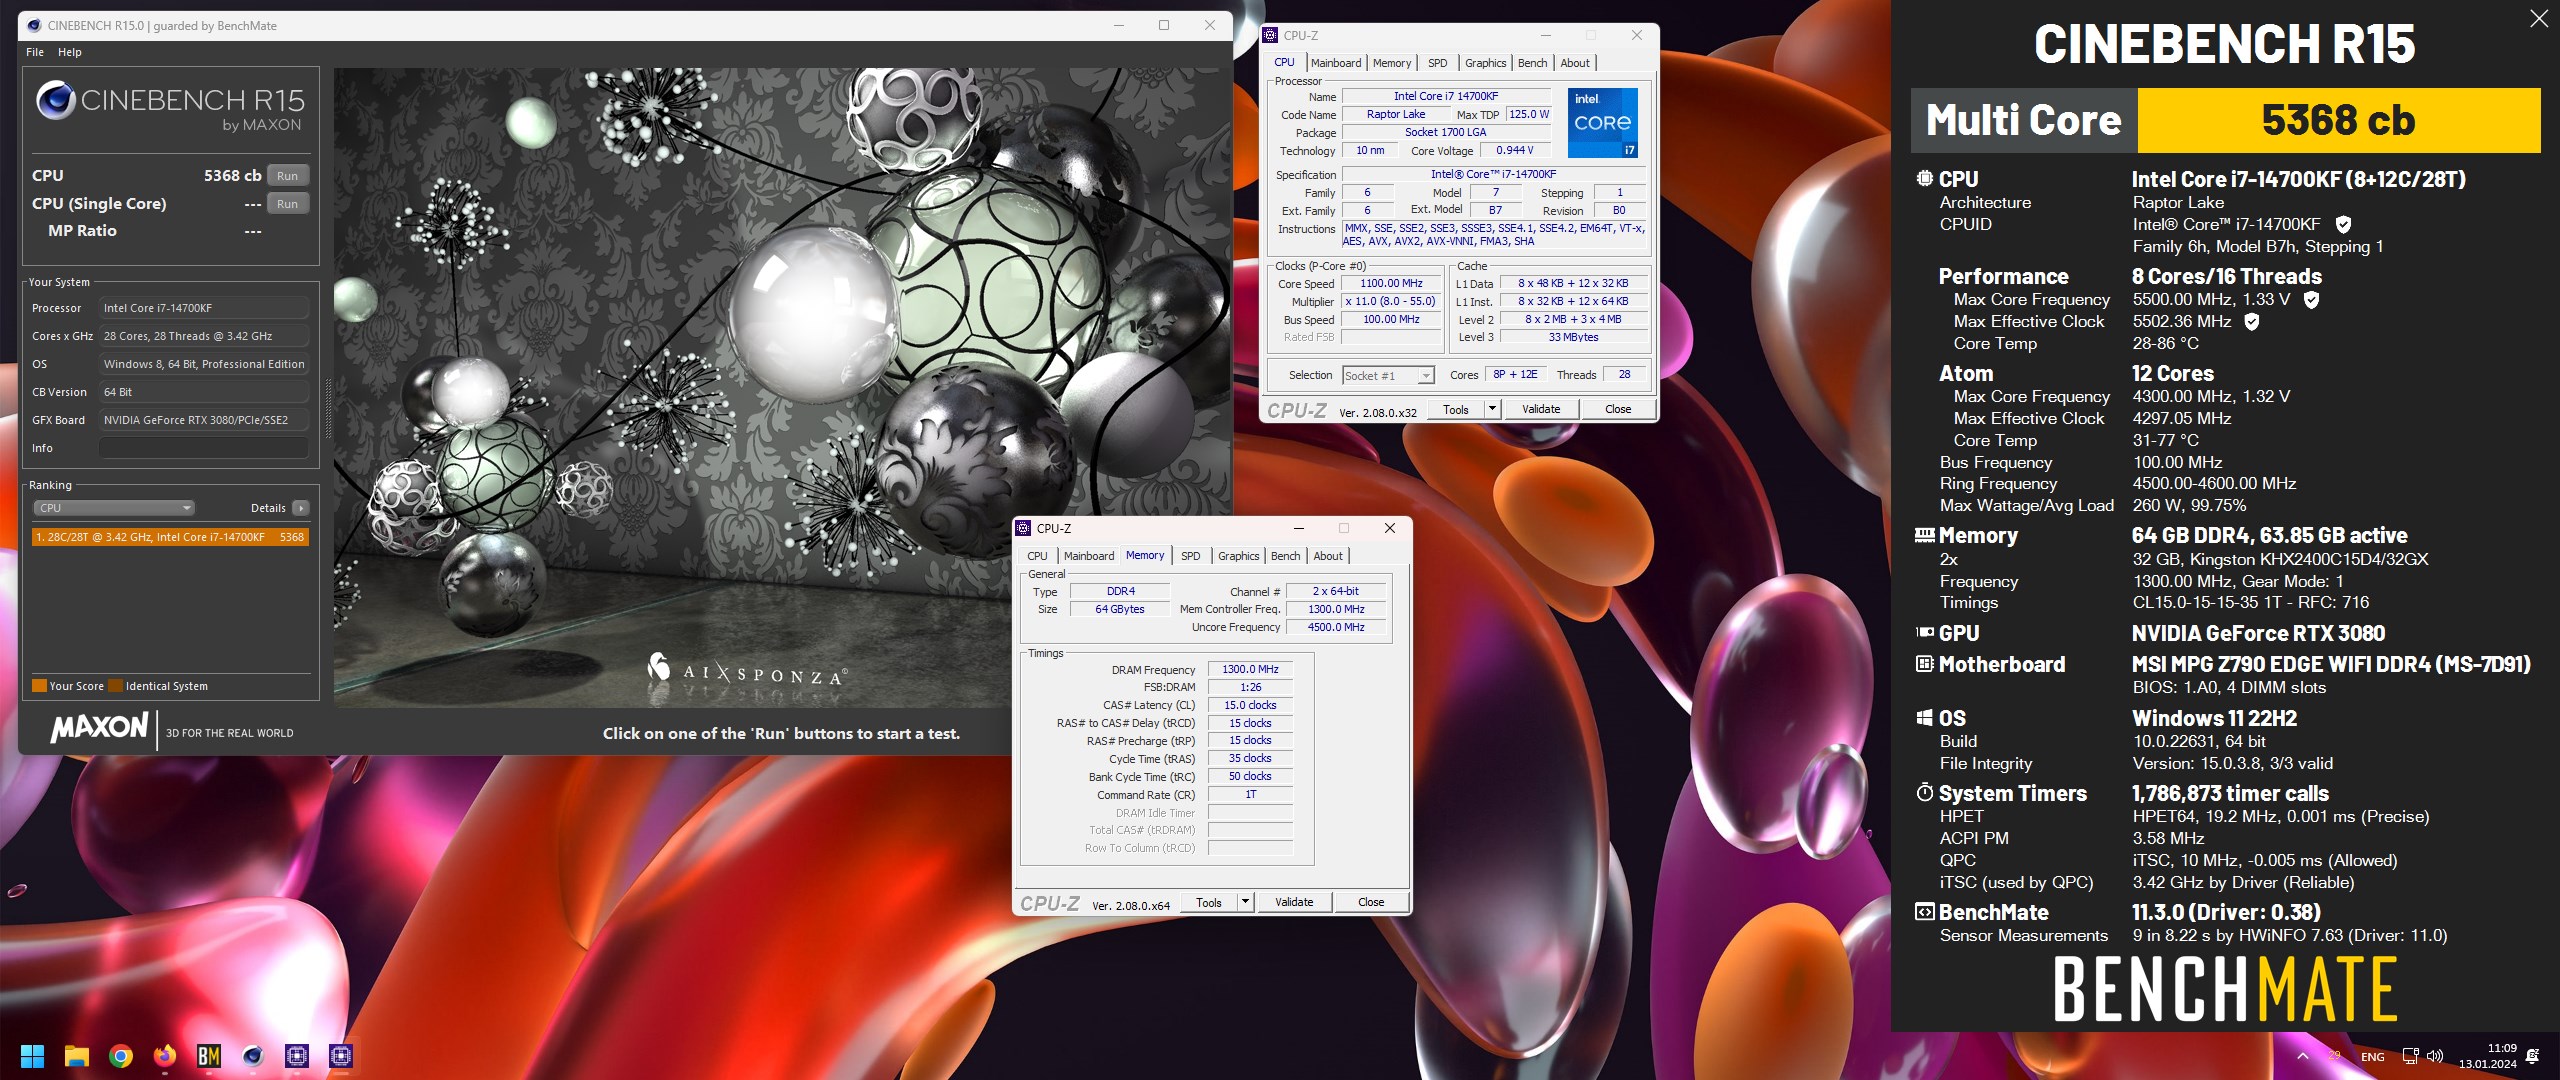Click the Cinebench CPU score 5368 cb
This screenshot has width=2560, height=1080.
click(x=233, y=176)
